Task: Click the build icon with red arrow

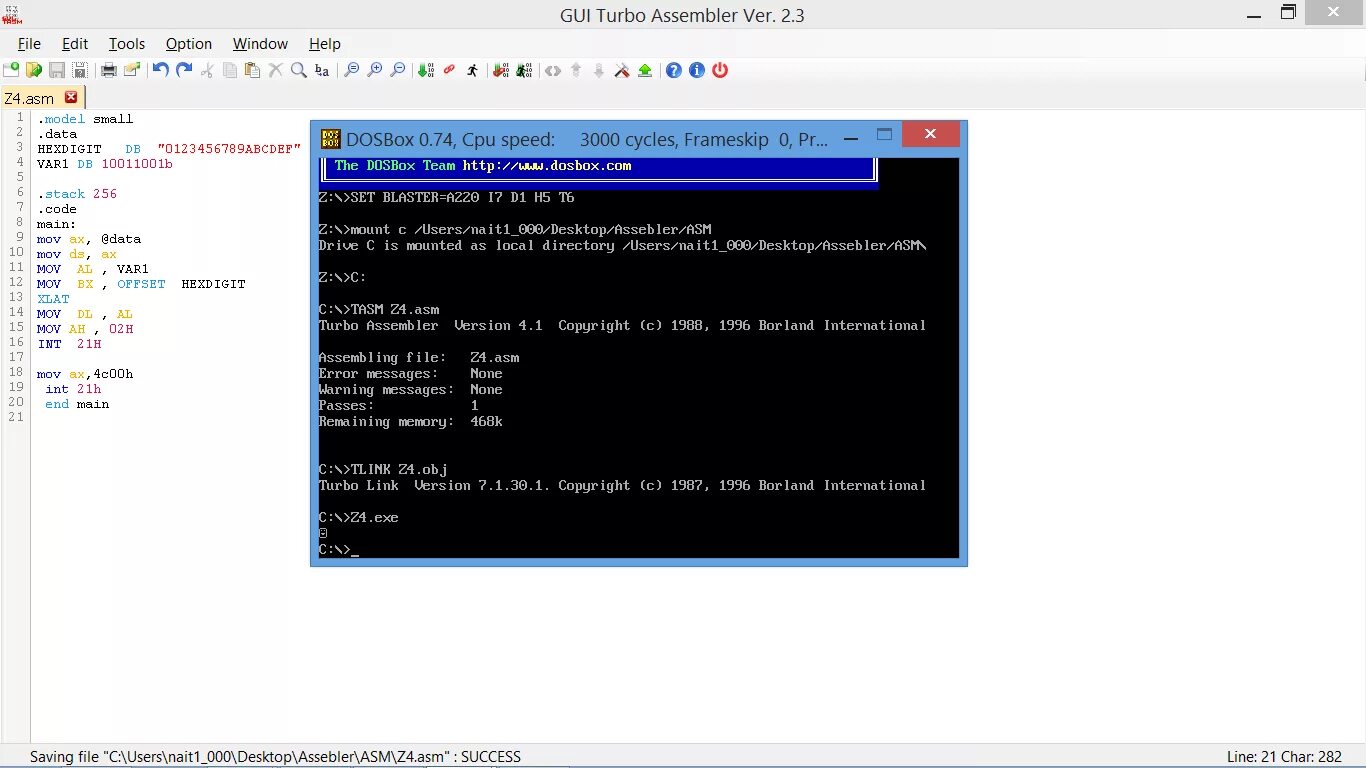Action: (501, 70)
